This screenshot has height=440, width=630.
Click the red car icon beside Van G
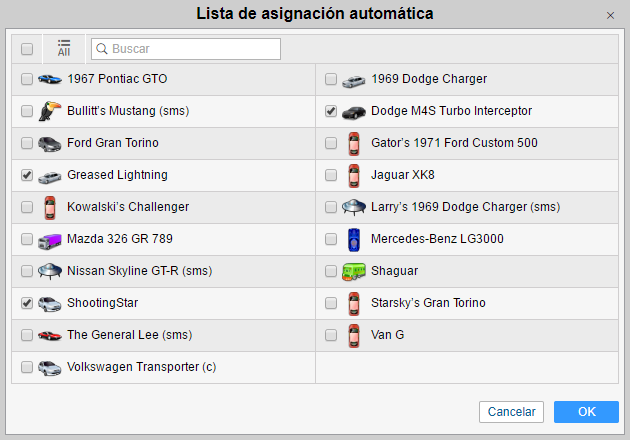[x=353, y=335]
